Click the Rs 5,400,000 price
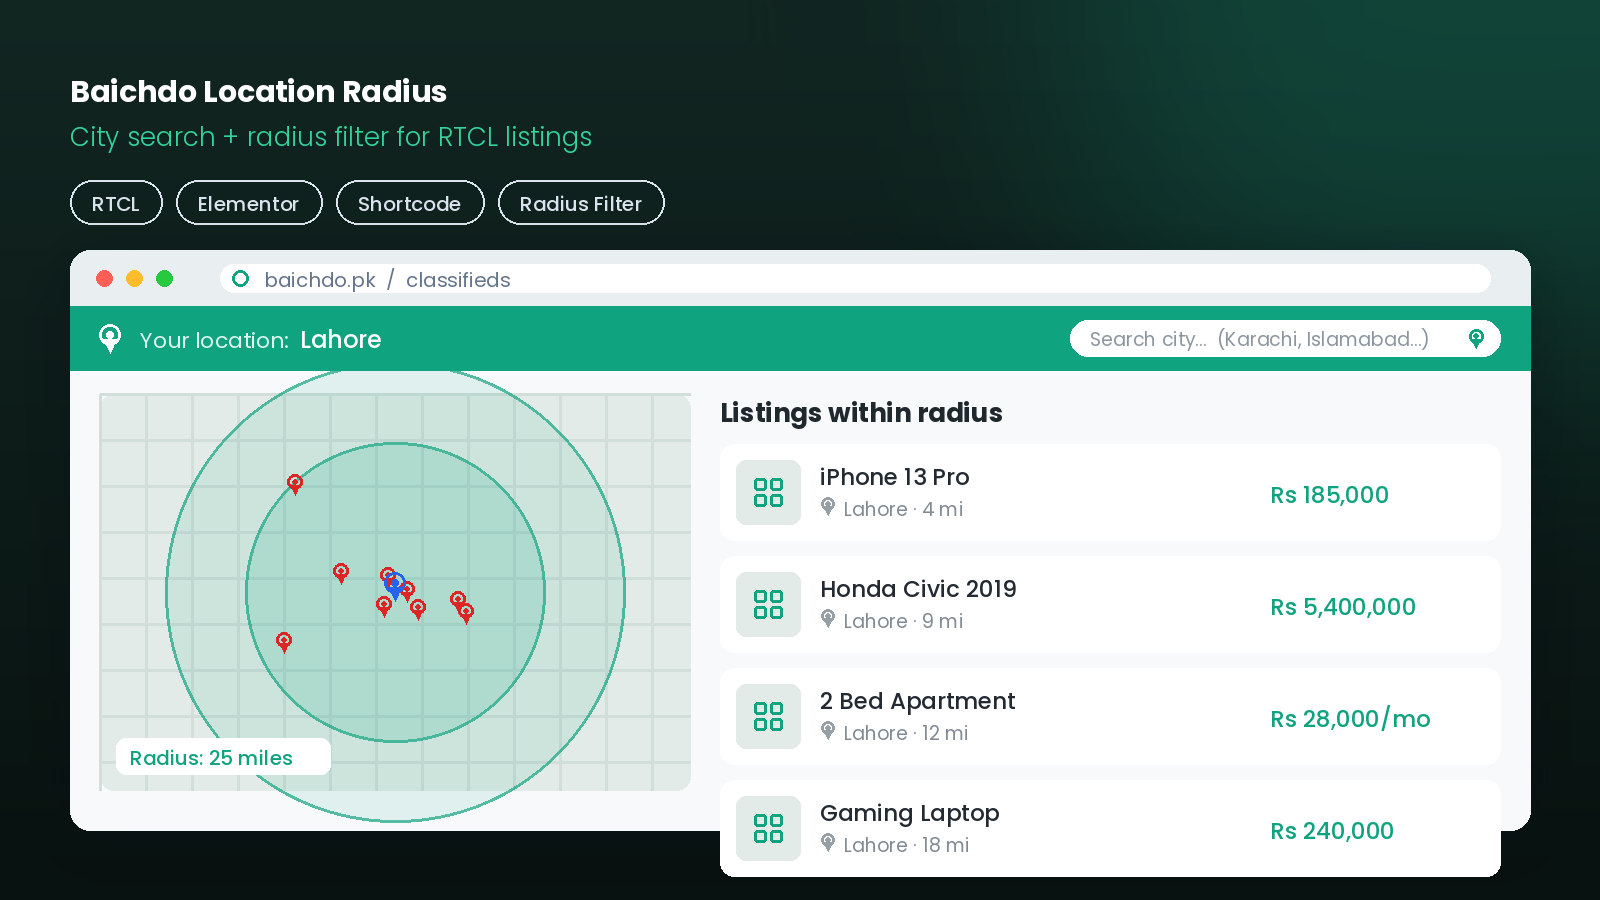Viewport: 1600px width, 900px height. pos(1343,607)
